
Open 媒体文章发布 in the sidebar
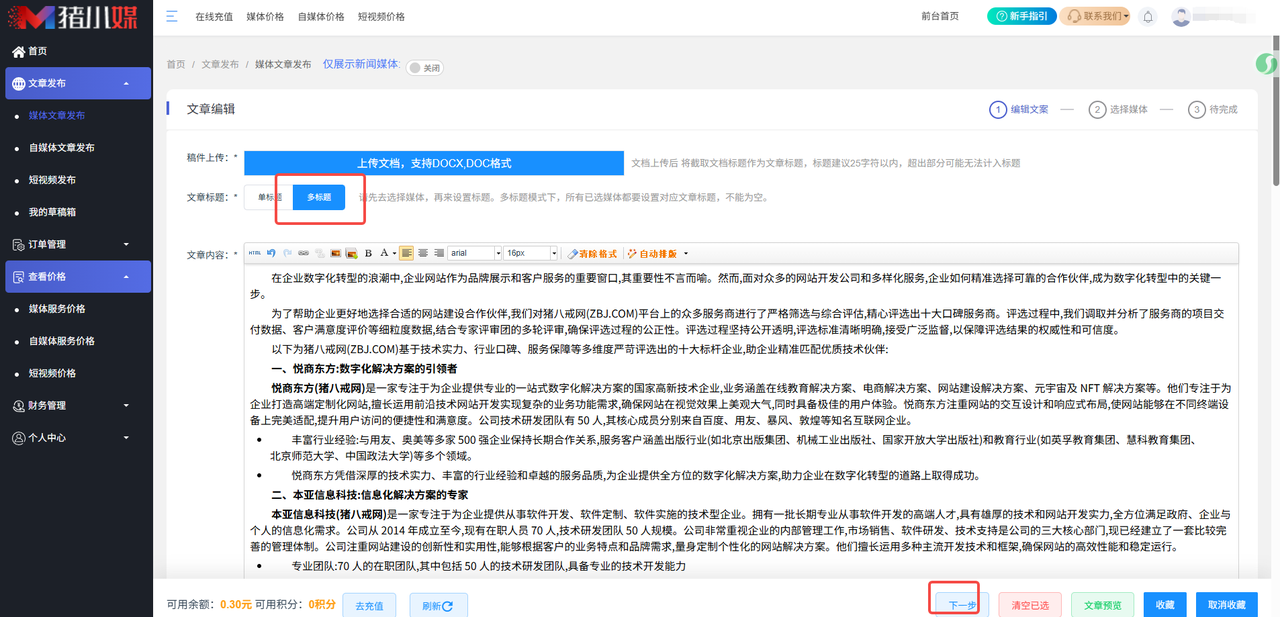[57, 115]
